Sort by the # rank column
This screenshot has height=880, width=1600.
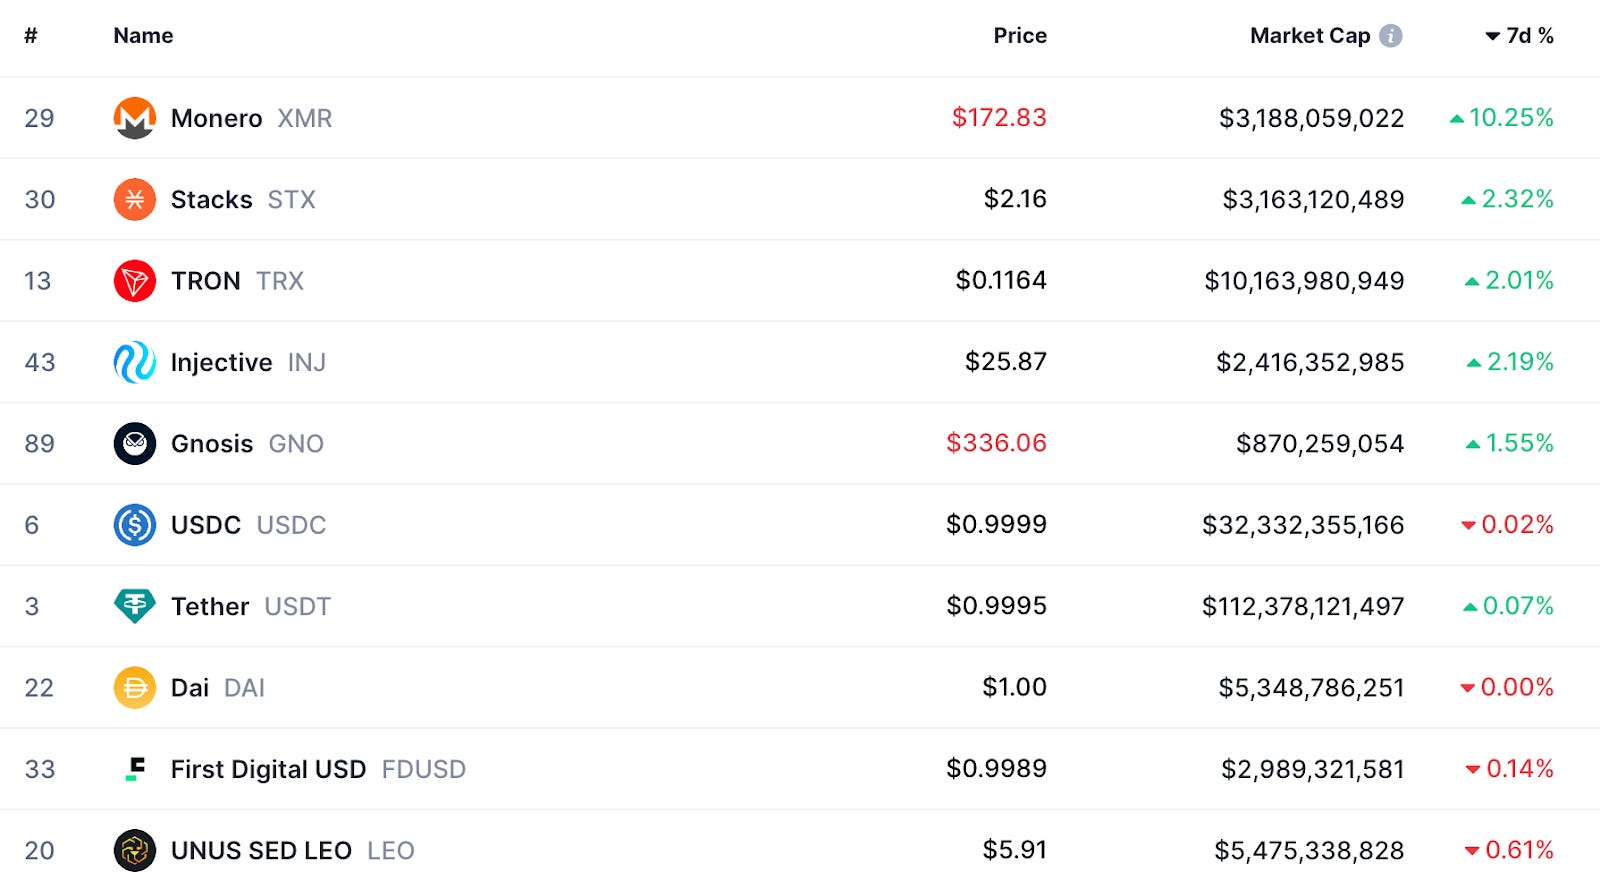(31, 36)
